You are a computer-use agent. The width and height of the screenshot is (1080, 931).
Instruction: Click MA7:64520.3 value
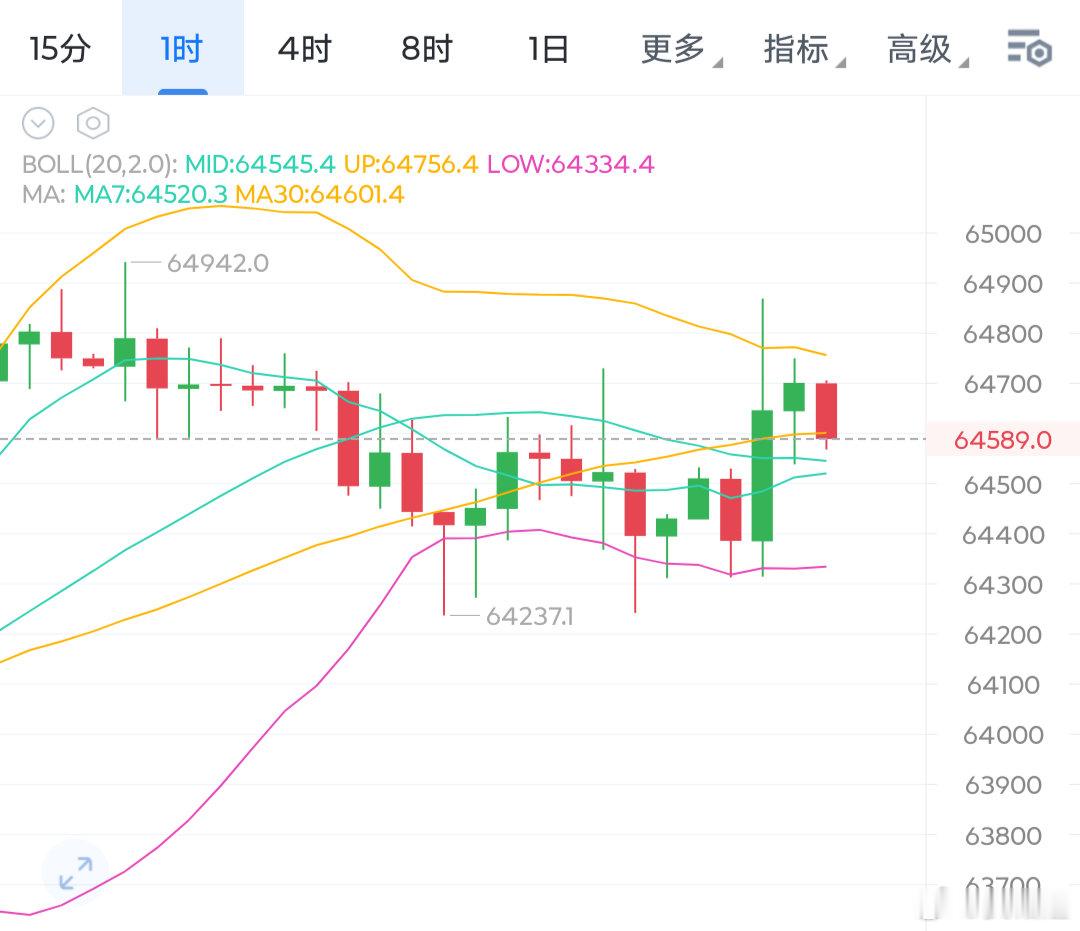[150, 194]
